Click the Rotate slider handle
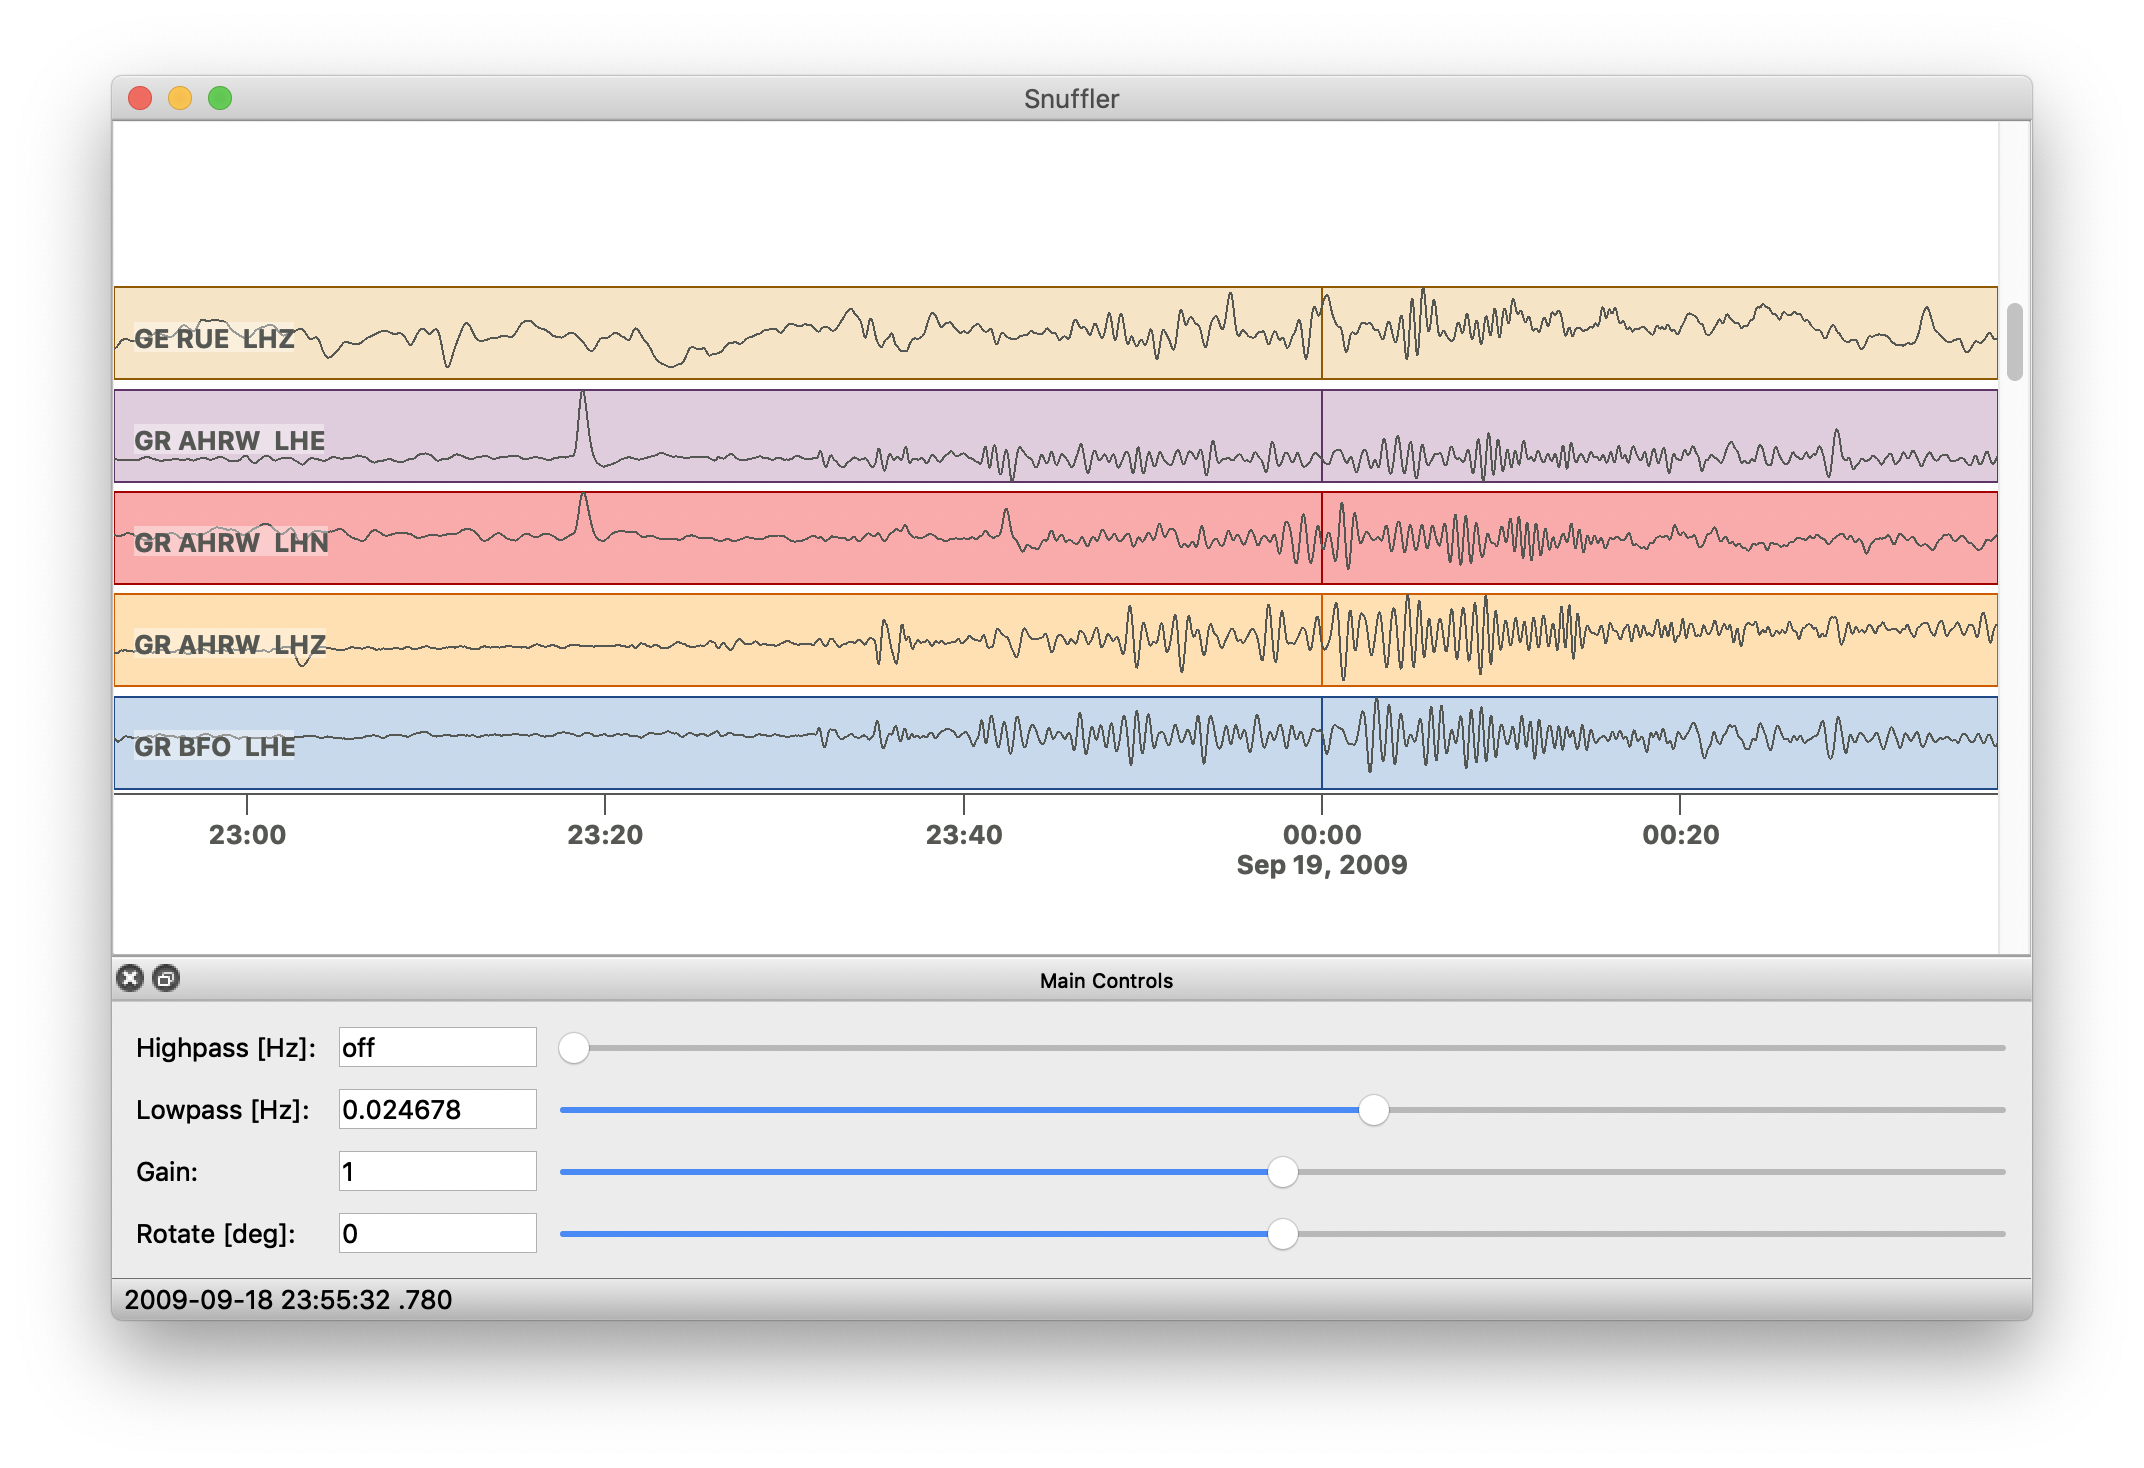Viewport: 2144px width, 1468px height. (x=1283, y=1234)
